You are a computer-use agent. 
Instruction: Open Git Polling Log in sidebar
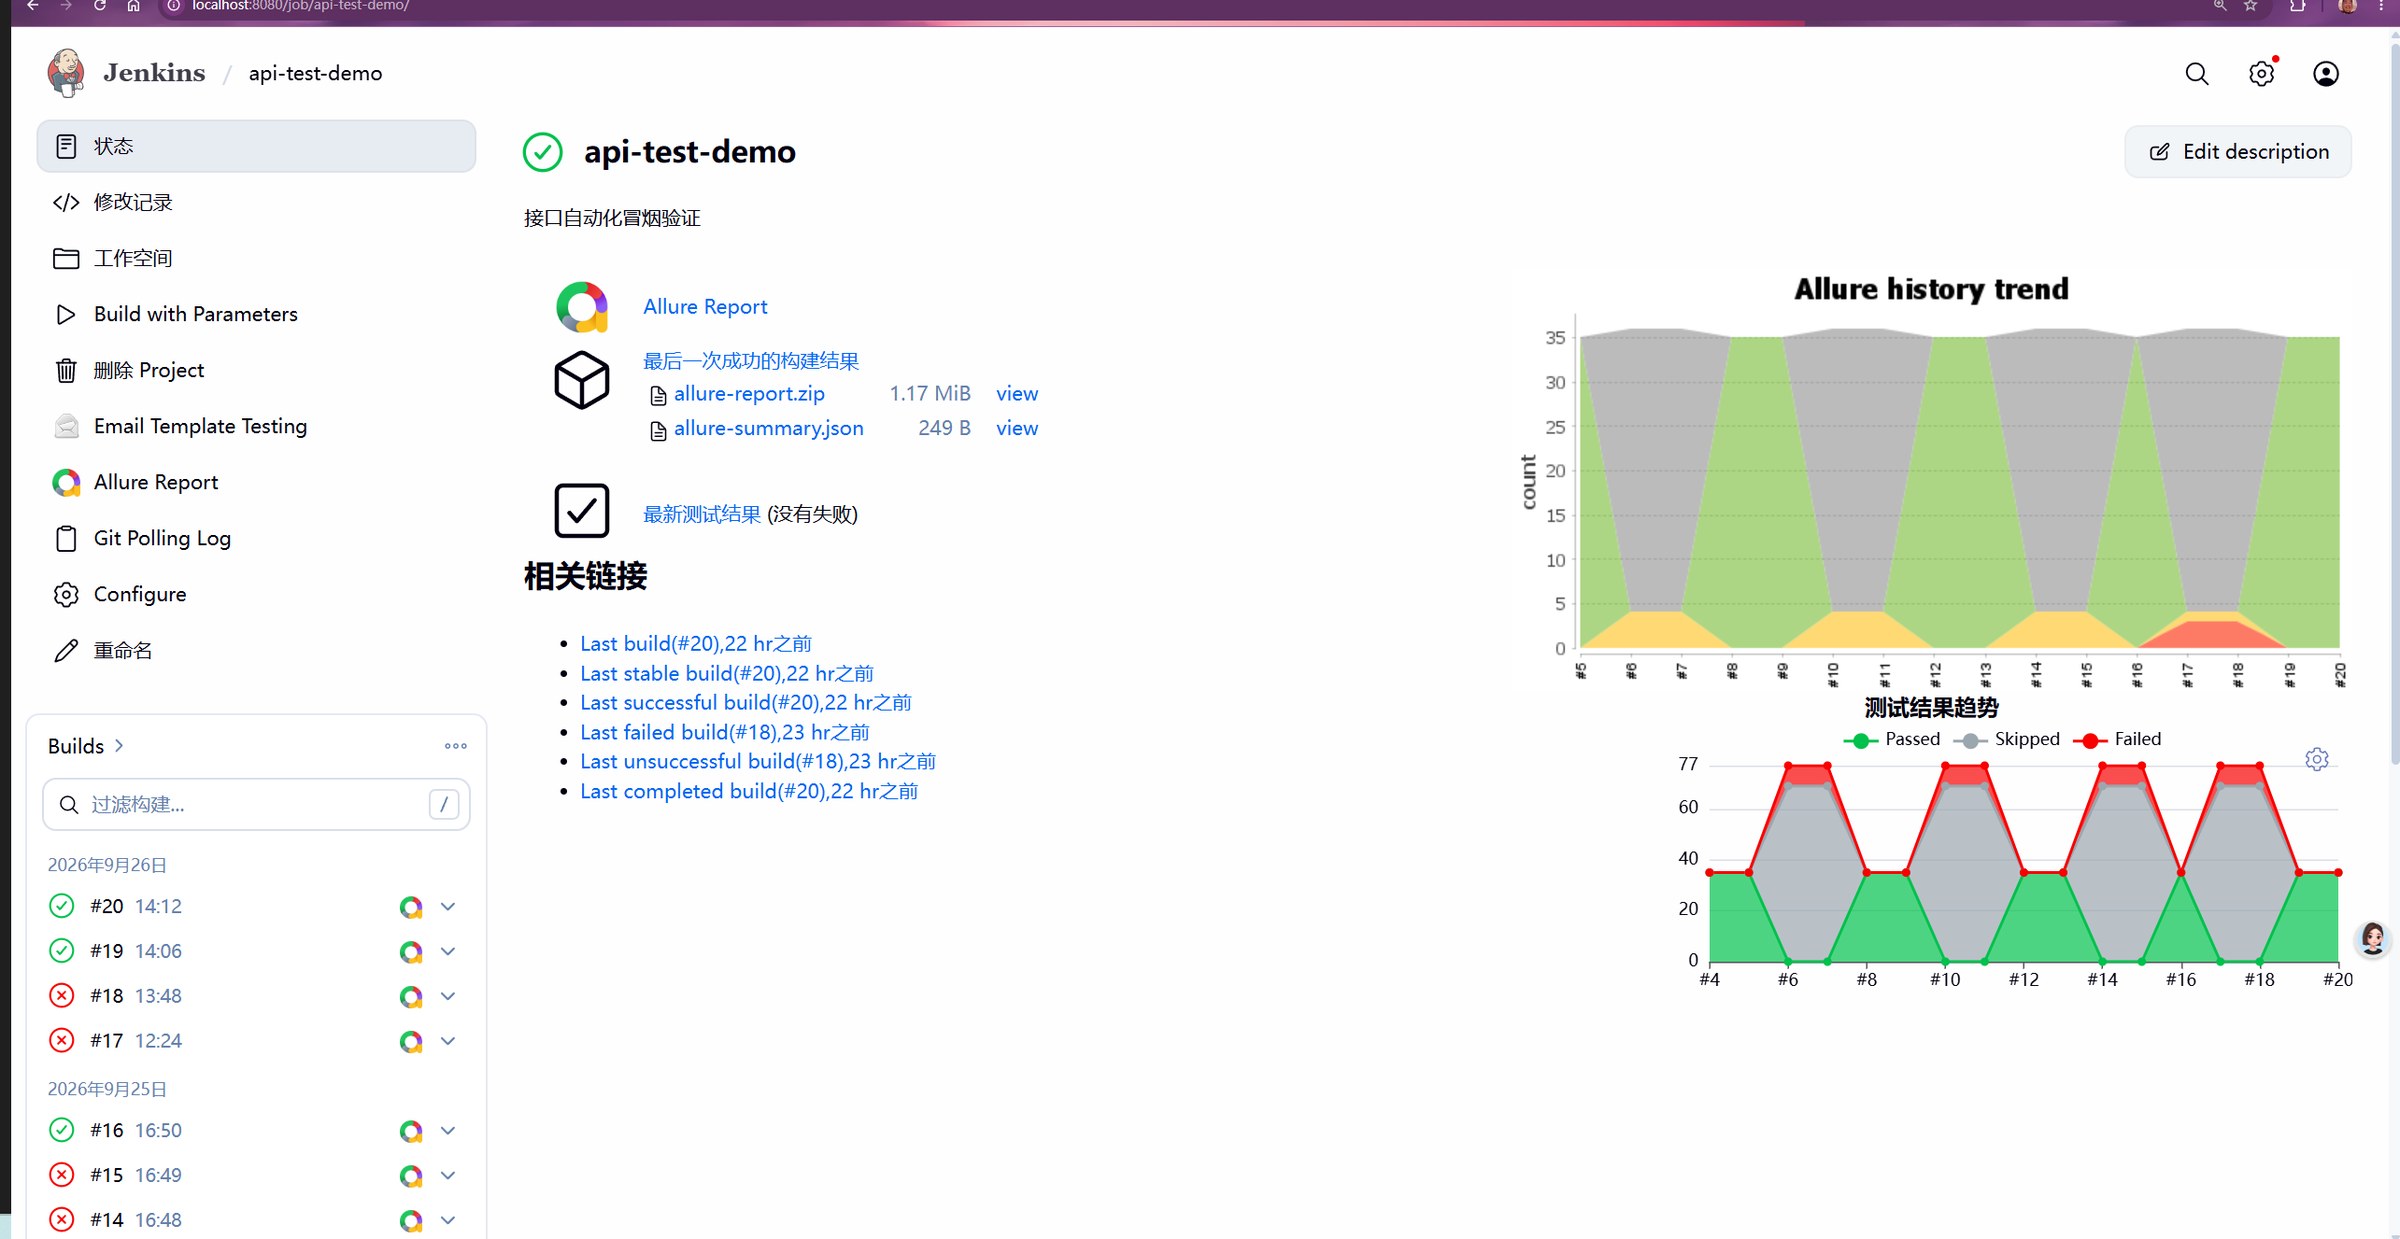(x=256, y=538)
